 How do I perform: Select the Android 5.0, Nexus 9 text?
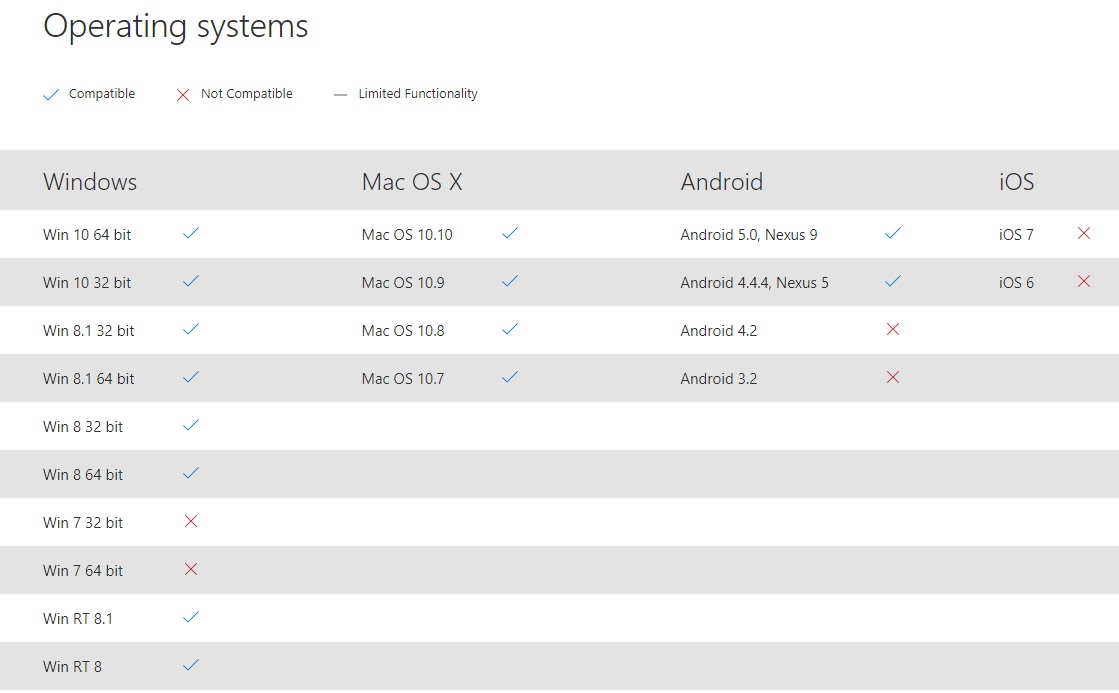(749, 235)
